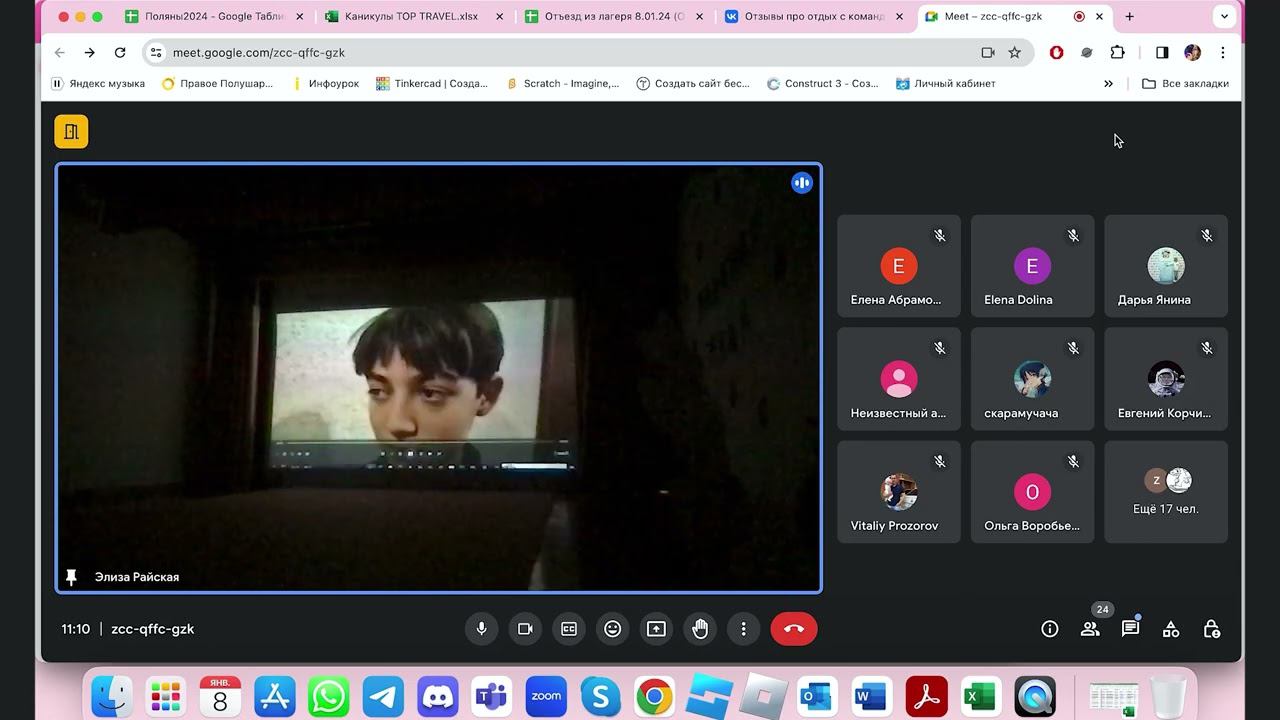This screenshot has height=720, width=1280.
Task: Reload the Meet page
Action: (120, 52)
